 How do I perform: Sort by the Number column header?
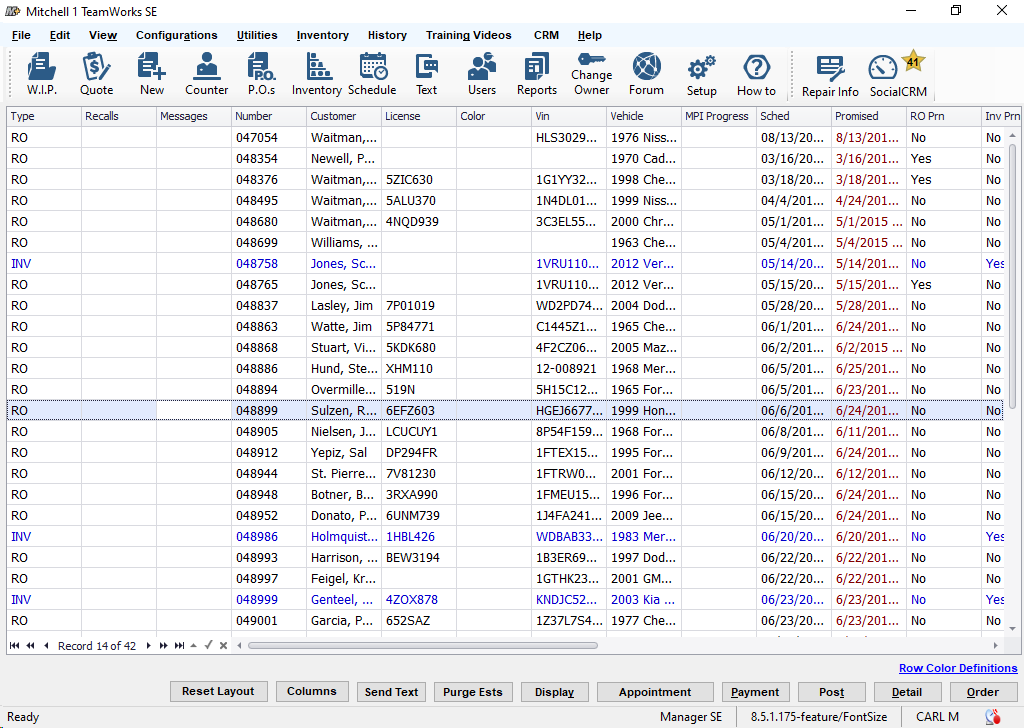pyautogui.click(x=268, y=116)
